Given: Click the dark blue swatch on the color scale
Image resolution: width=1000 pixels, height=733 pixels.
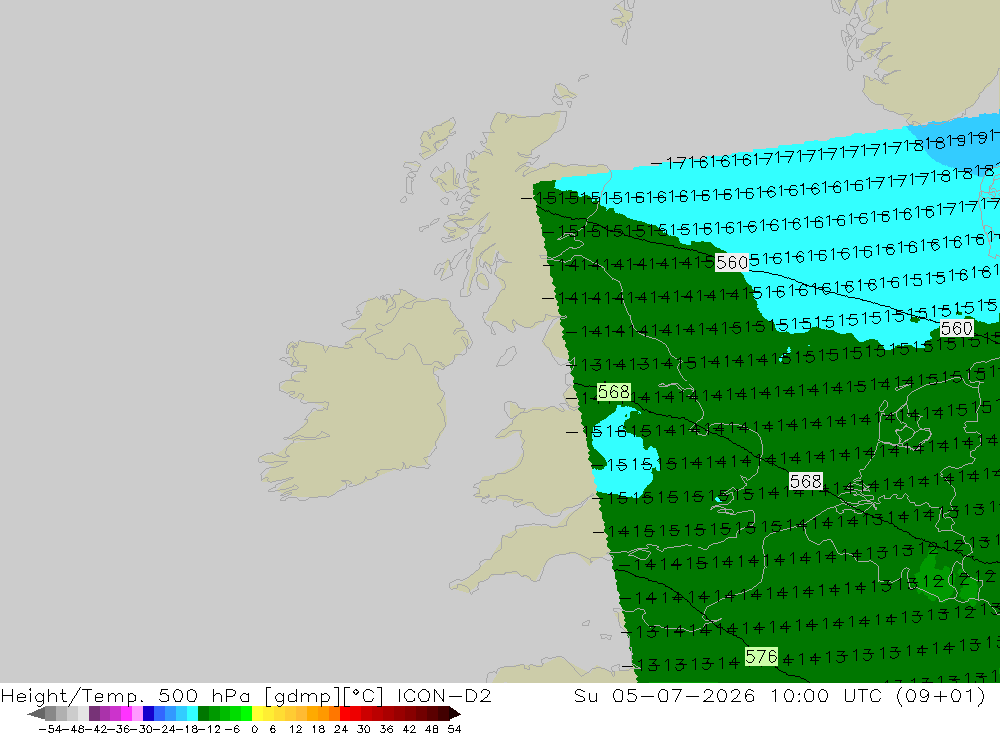Looking at the screenshot, I should [x=148, y=714].
